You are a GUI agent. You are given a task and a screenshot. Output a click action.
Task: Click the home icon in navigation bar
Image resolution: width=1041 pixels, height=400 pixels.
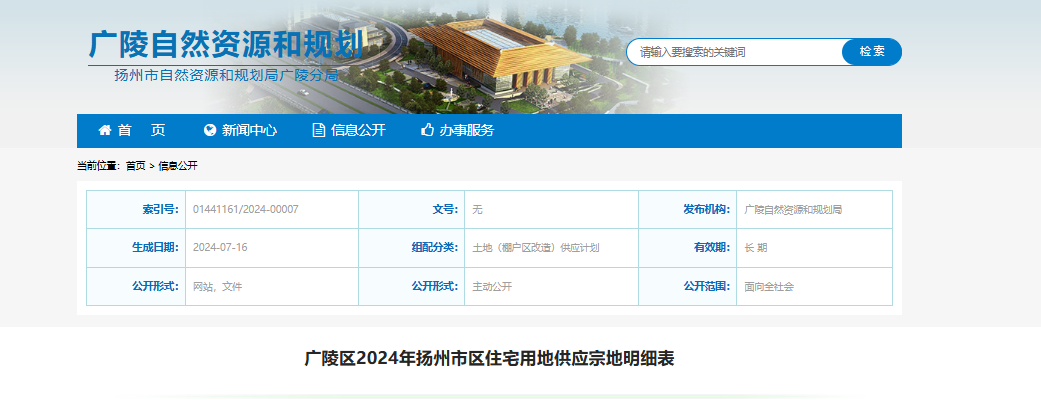coord(104,130)
